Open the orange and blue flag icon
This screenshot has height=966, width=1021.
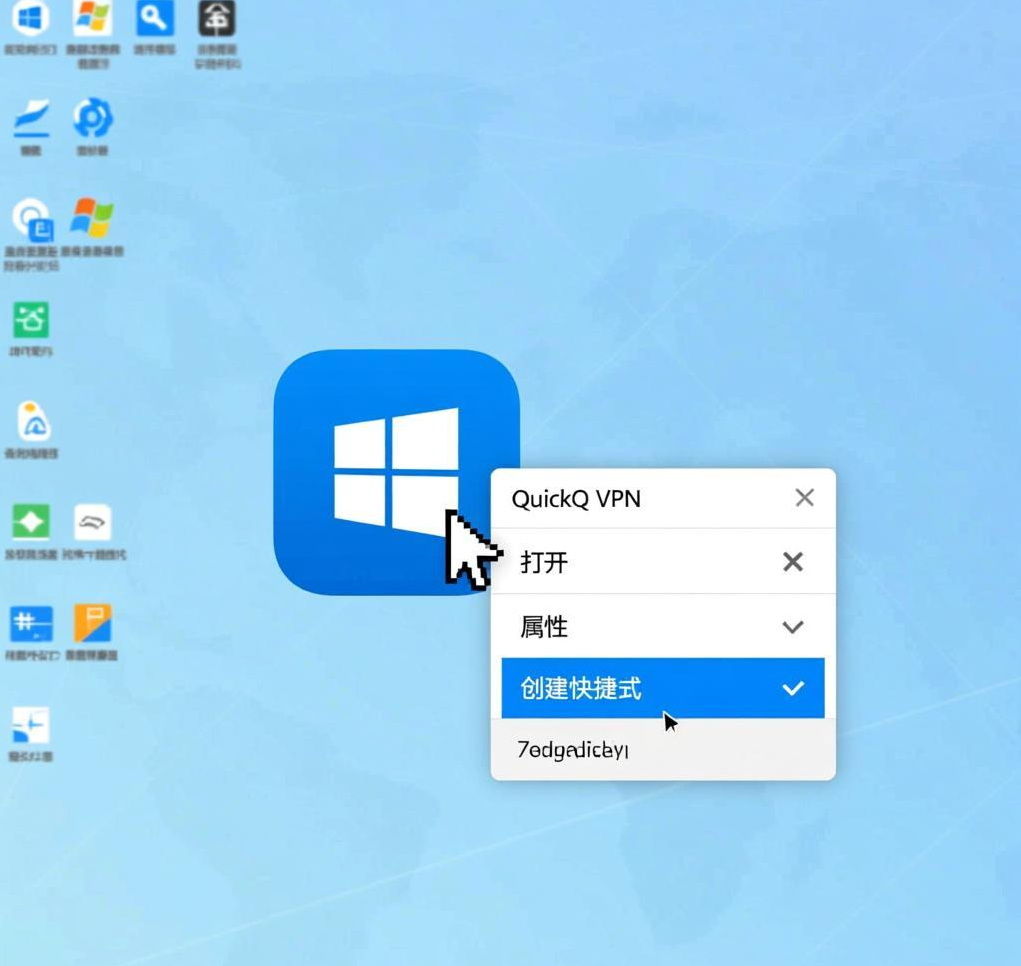[x=93, y=623]
